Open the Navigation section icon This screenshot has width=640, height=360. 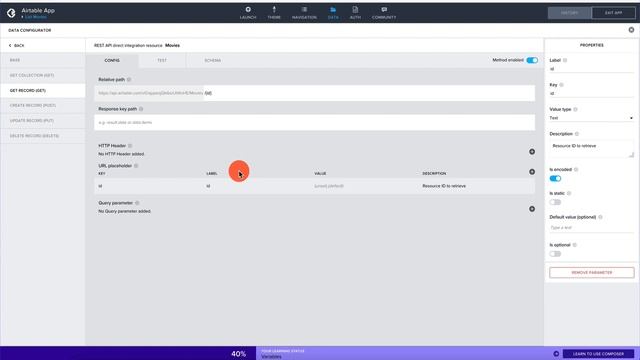coord(304,9)
